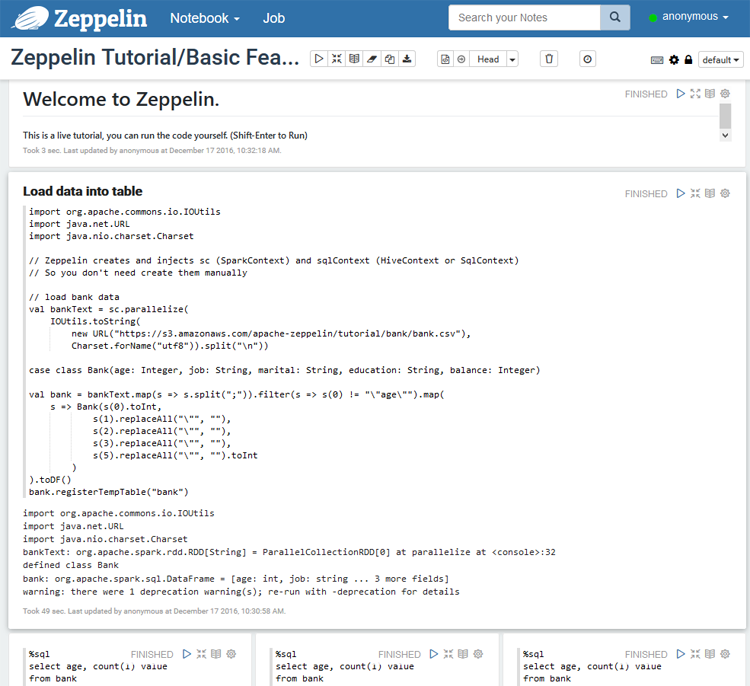Open interpreter binding gear in note toolbar

coord(673,60)
